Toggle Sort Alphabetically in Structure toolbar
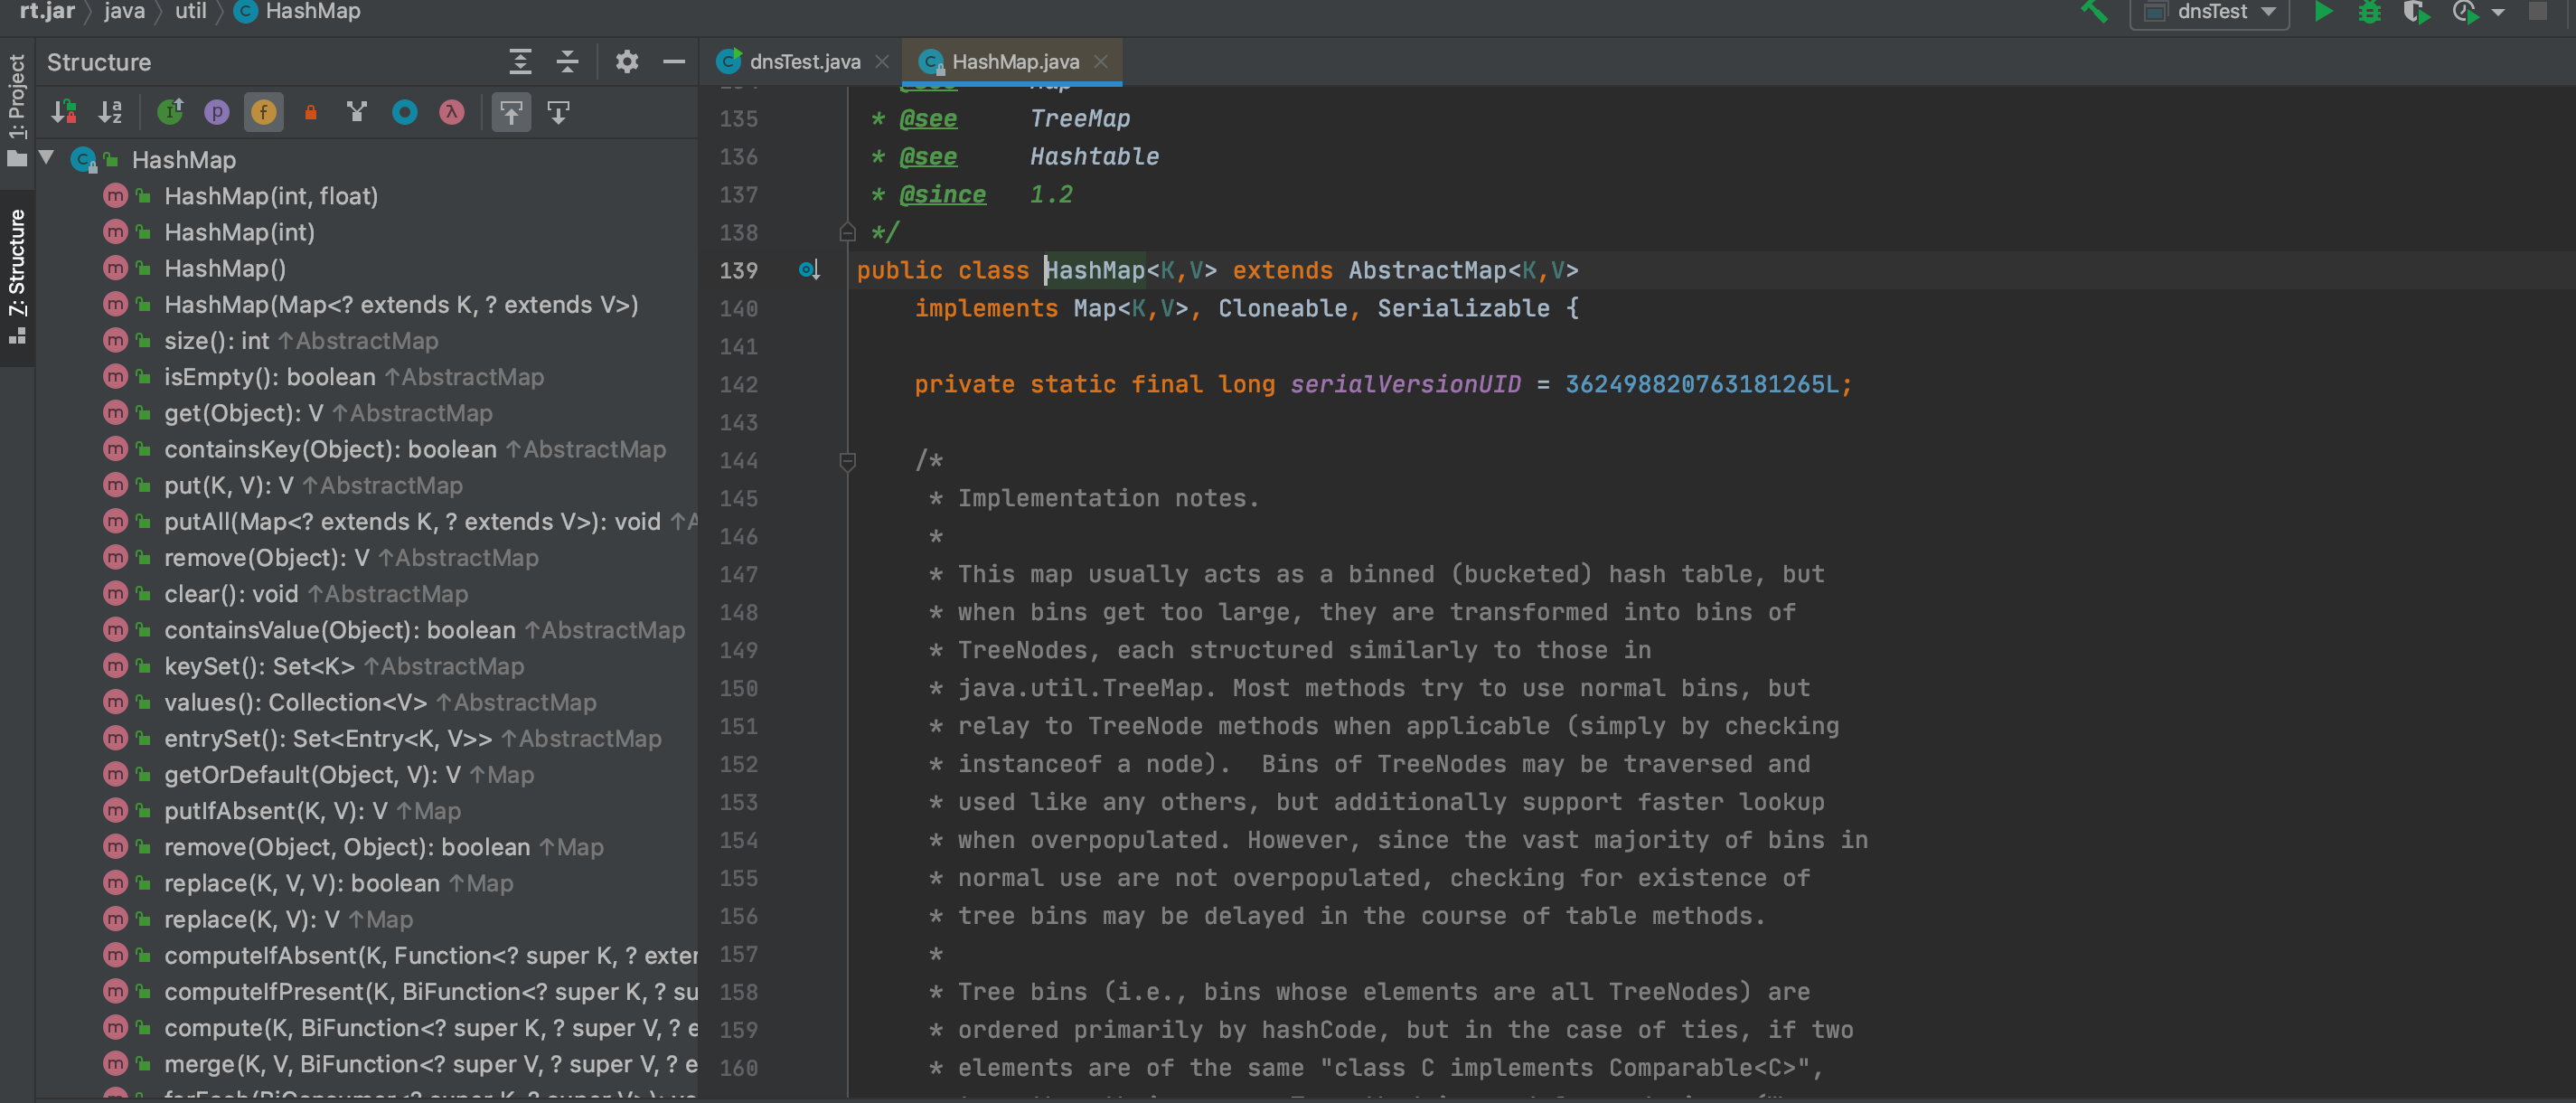Image resolution: width=2576 pixels, height=1103 pixels. 111,112
